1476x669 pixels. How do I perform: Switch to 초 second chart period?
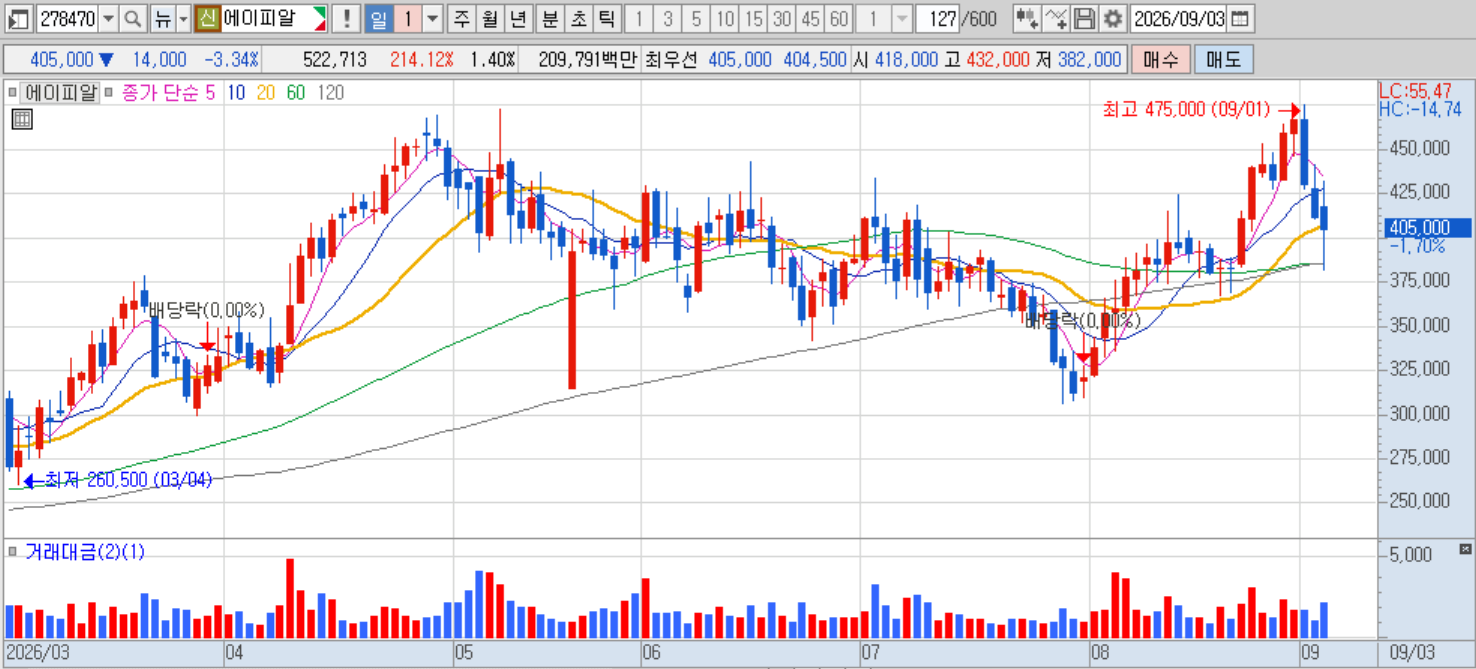(578, 18)
